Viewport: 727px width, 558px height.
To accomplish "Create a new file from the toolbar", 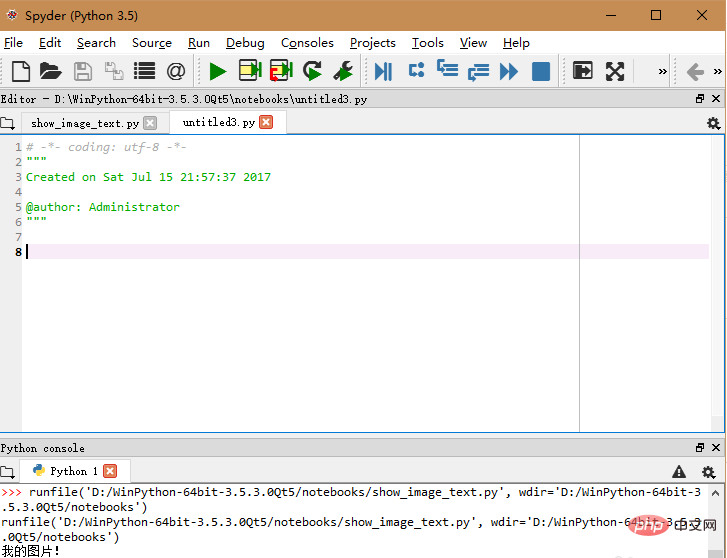I will point(21,71).
